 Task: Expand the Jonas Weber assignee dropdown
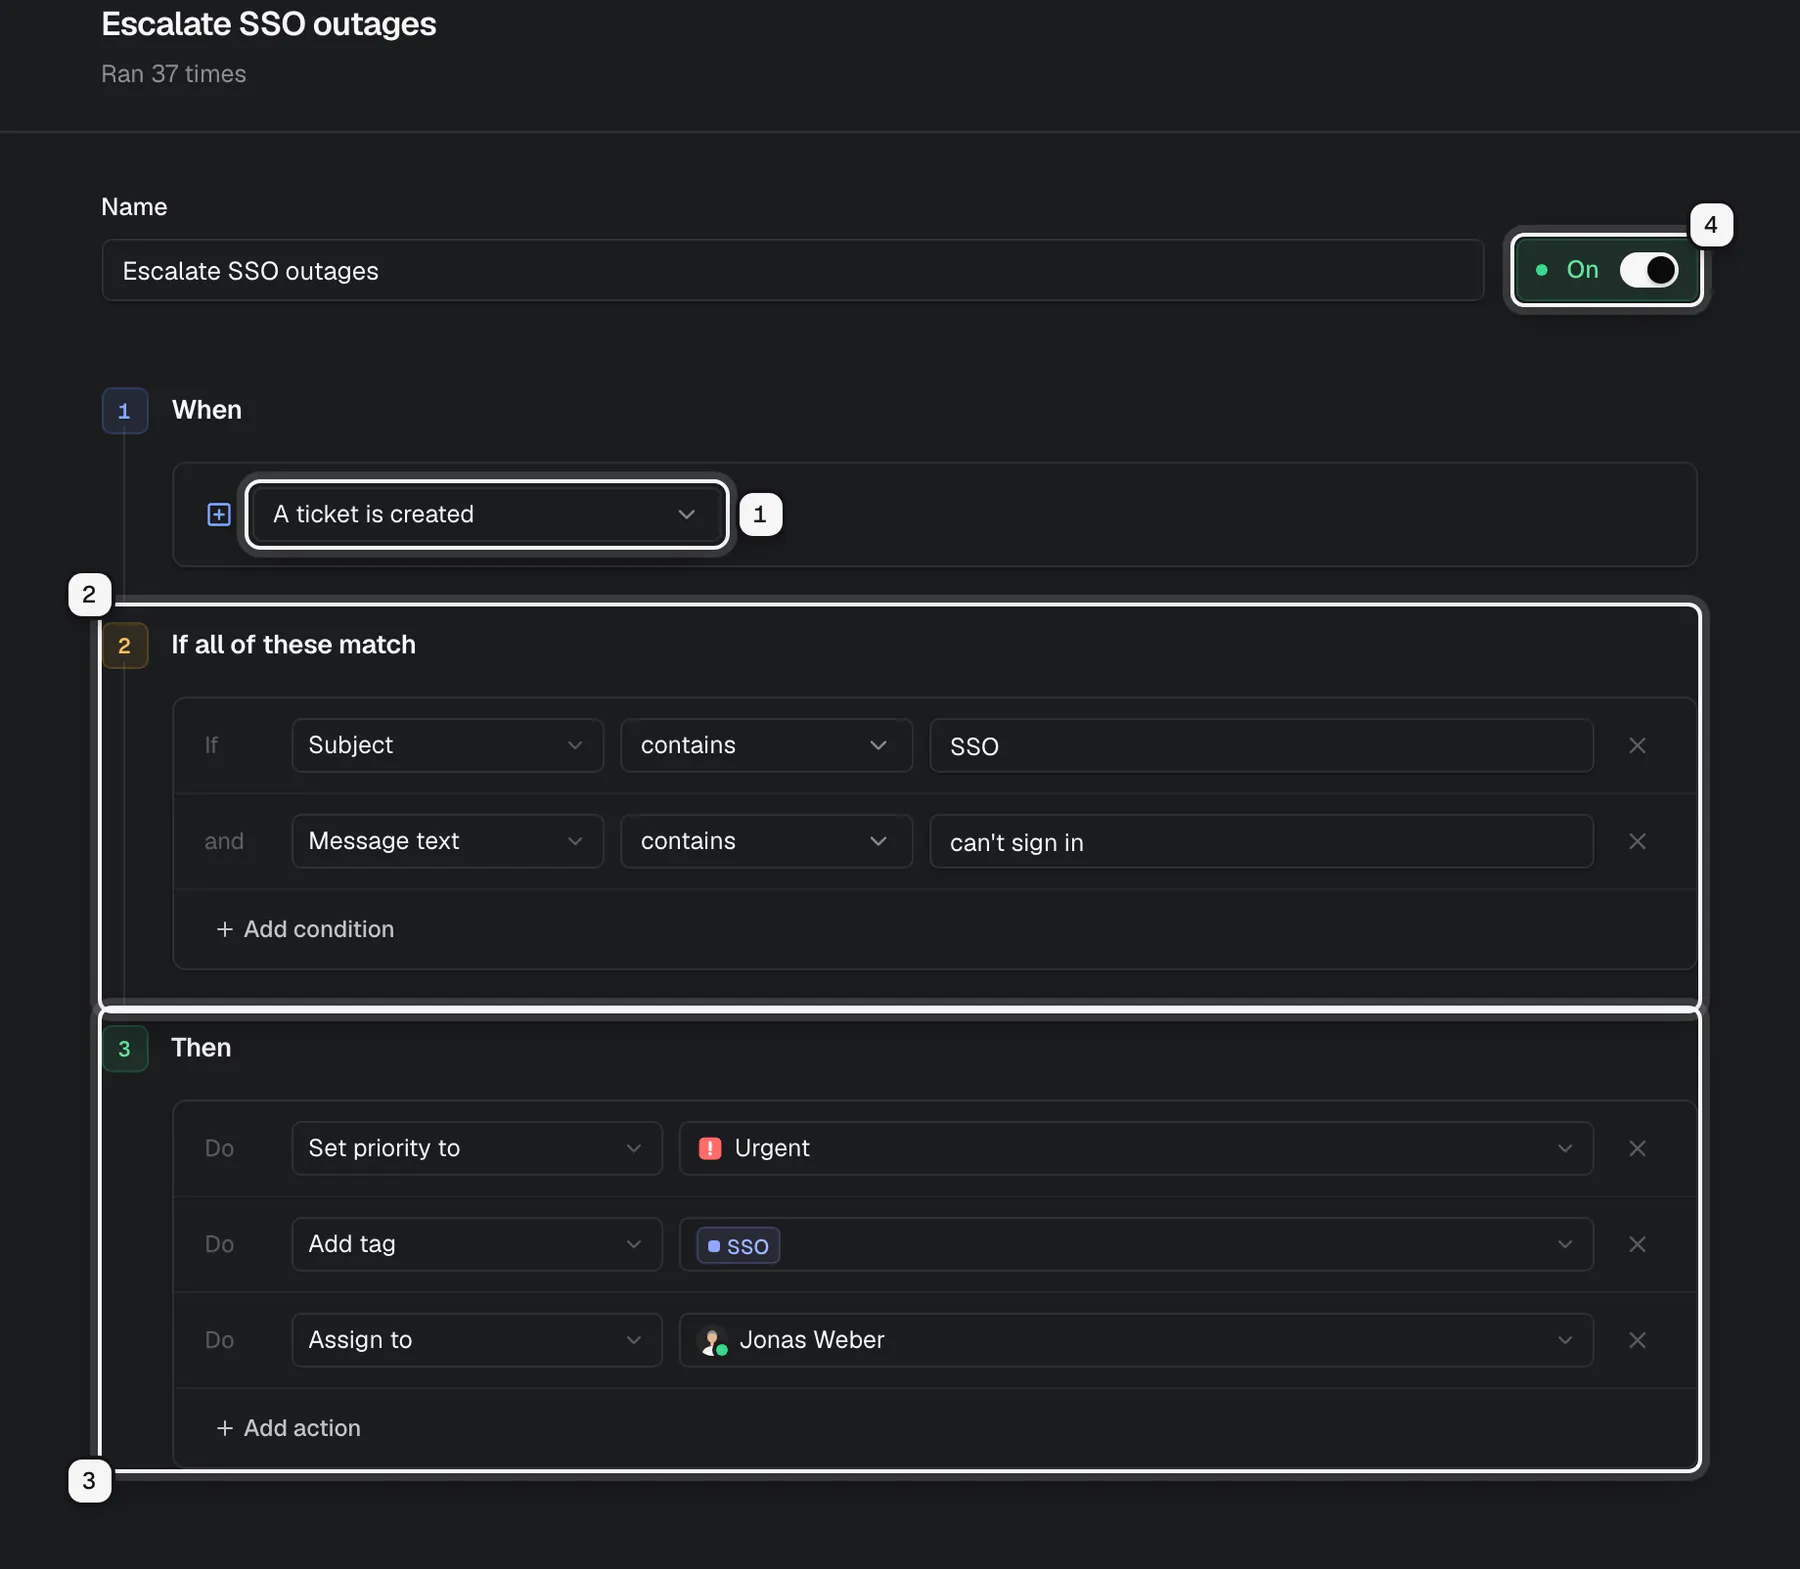(1136, 1340)
